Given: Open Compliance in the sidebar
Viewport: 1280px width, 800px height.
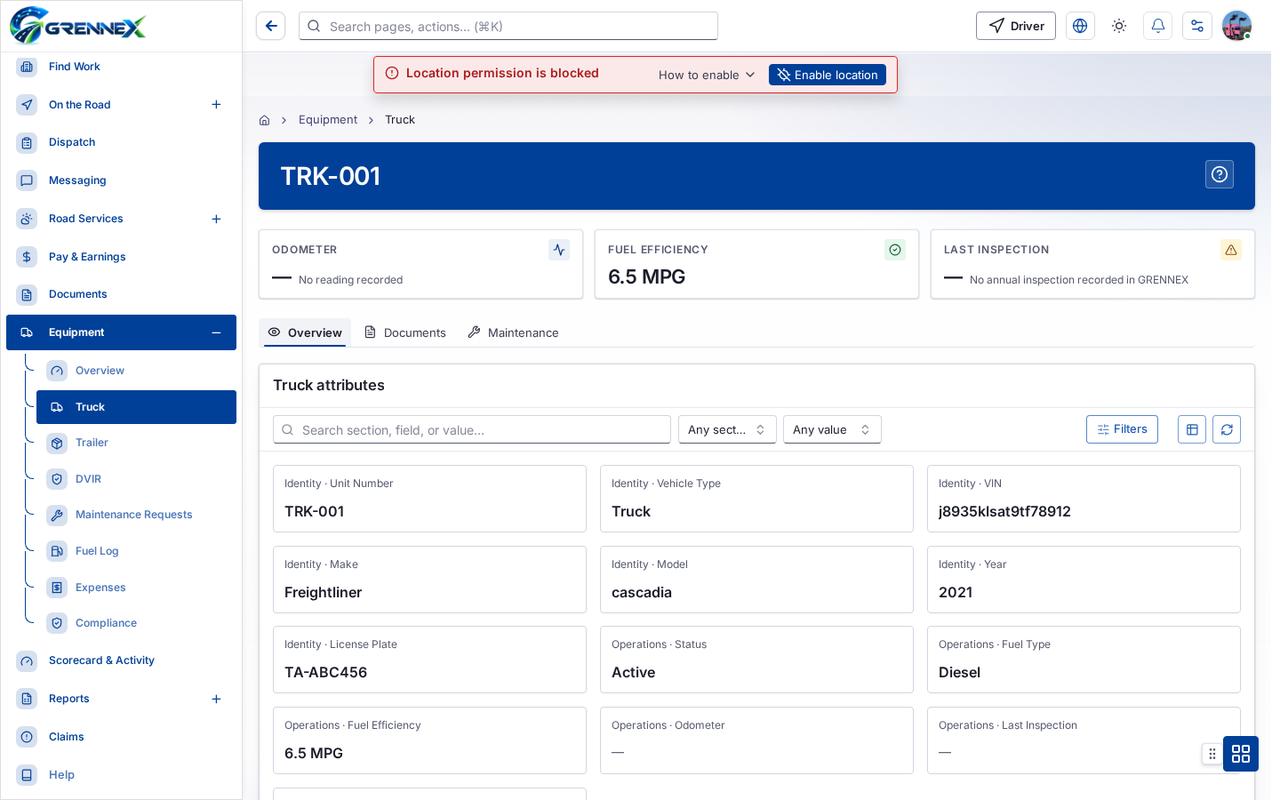Looking at the screenshot, I should click(136, 623).
